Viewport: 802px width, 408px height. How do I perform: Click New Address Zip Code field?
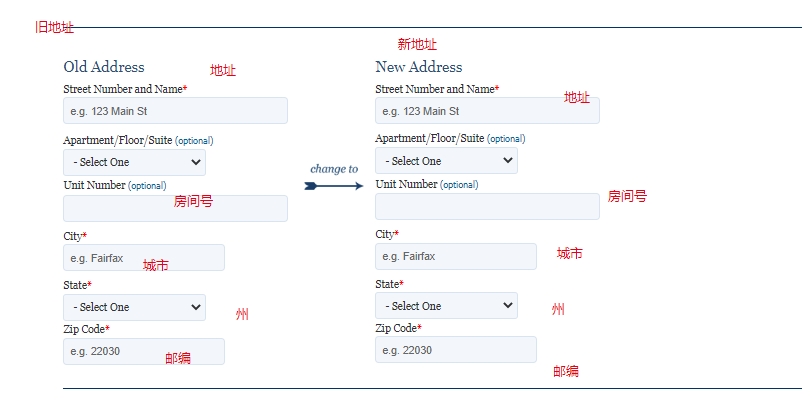coord(456,350)
